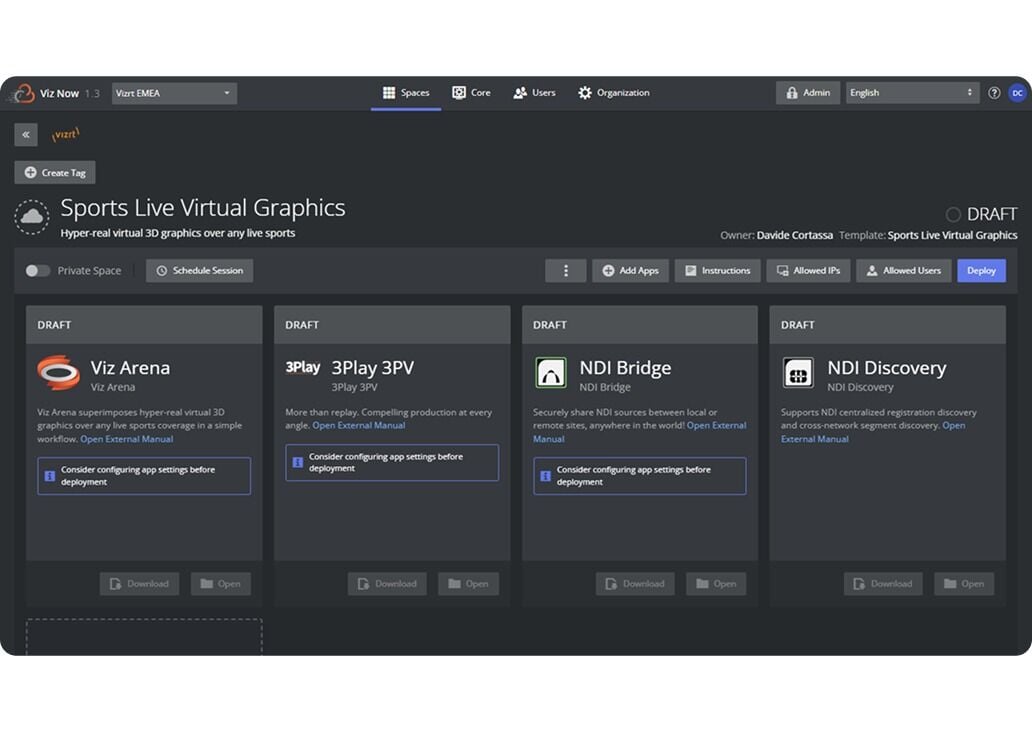Open External Manual link for Viz Arena
Screen dimensions: 1032x732
(127, 439)
